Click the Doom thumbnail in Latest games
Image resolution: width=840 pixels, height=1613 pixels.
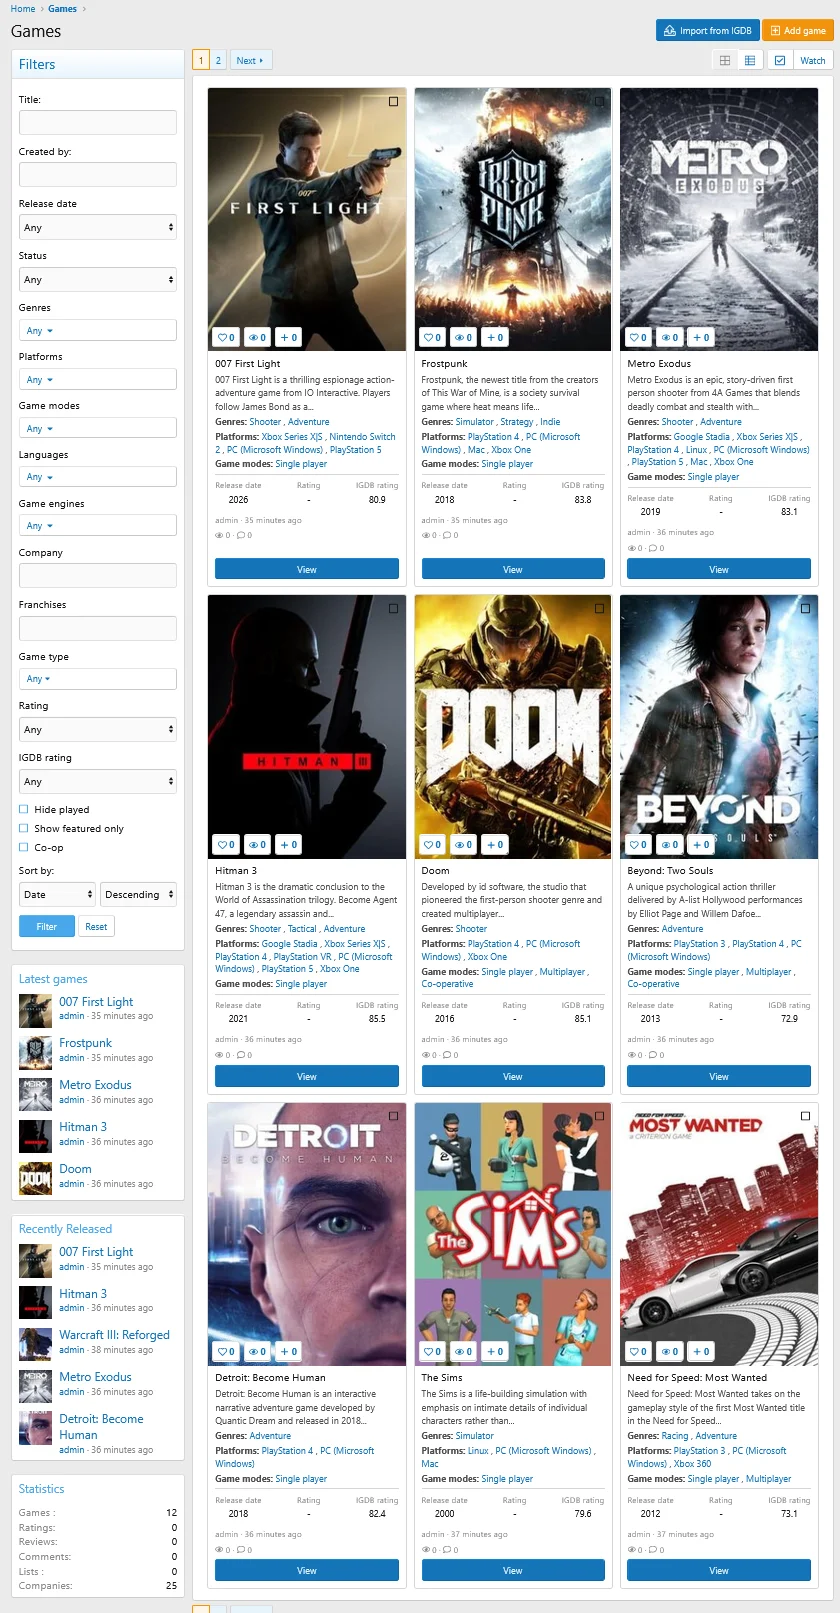(x=36, y=1178)
